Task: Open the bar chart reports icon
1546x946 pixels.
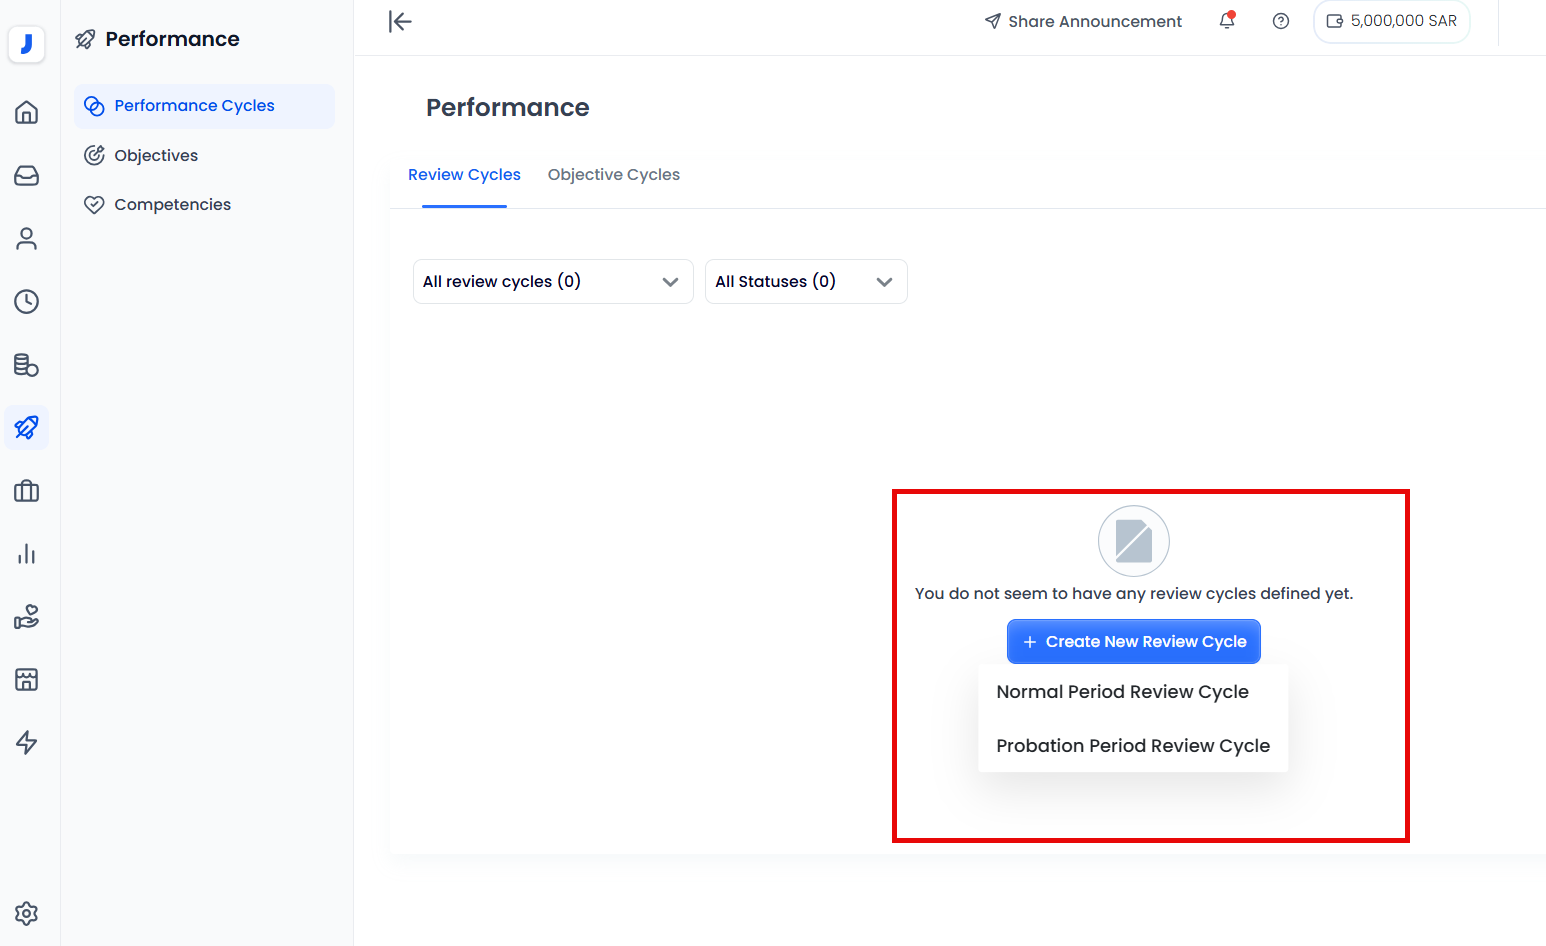Action: click(27, 554)
